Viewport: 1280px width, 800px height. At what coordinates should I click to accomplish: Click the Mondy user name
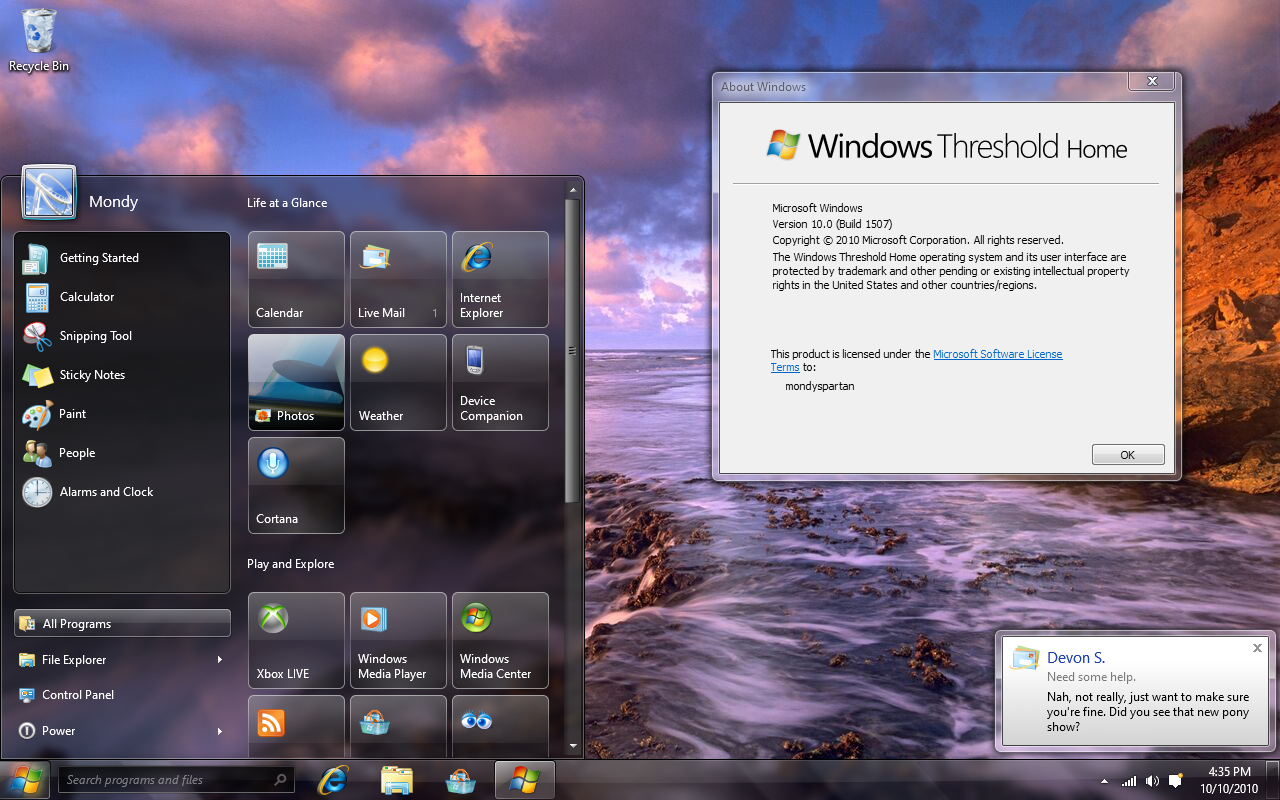tap(113, 202)
